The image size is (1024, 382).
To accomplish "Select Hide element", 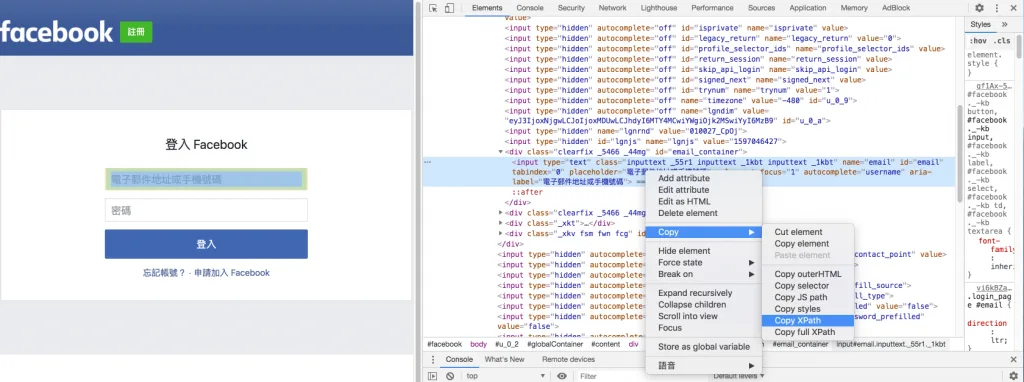I will point(704,251).
